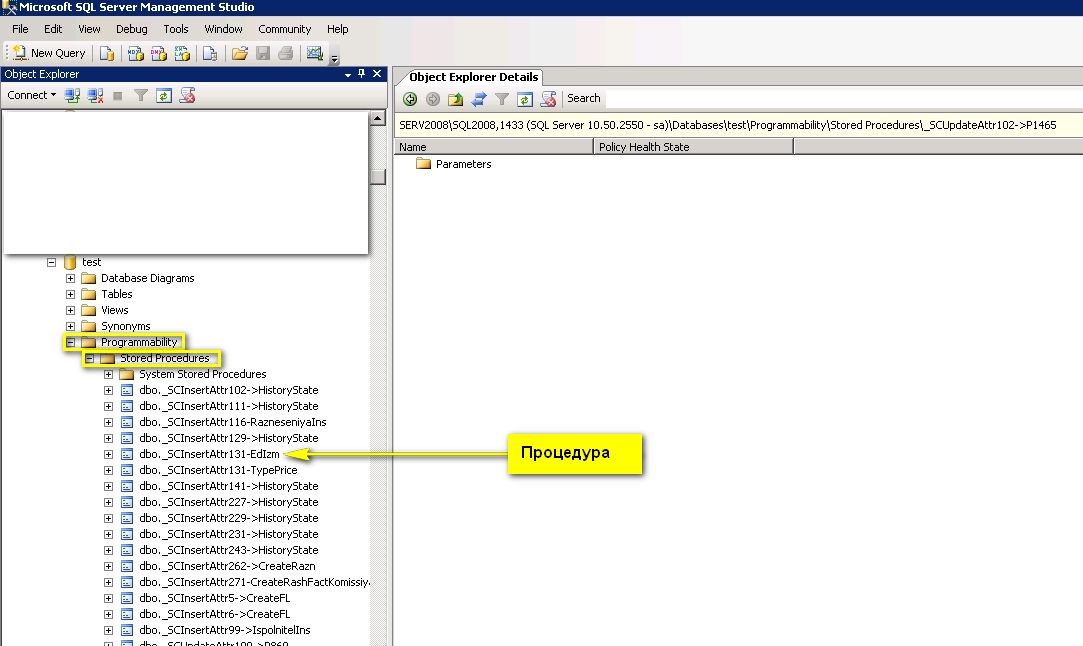
Task: Expand System Stored Procedures folder
Action: [x=108, y=374]
